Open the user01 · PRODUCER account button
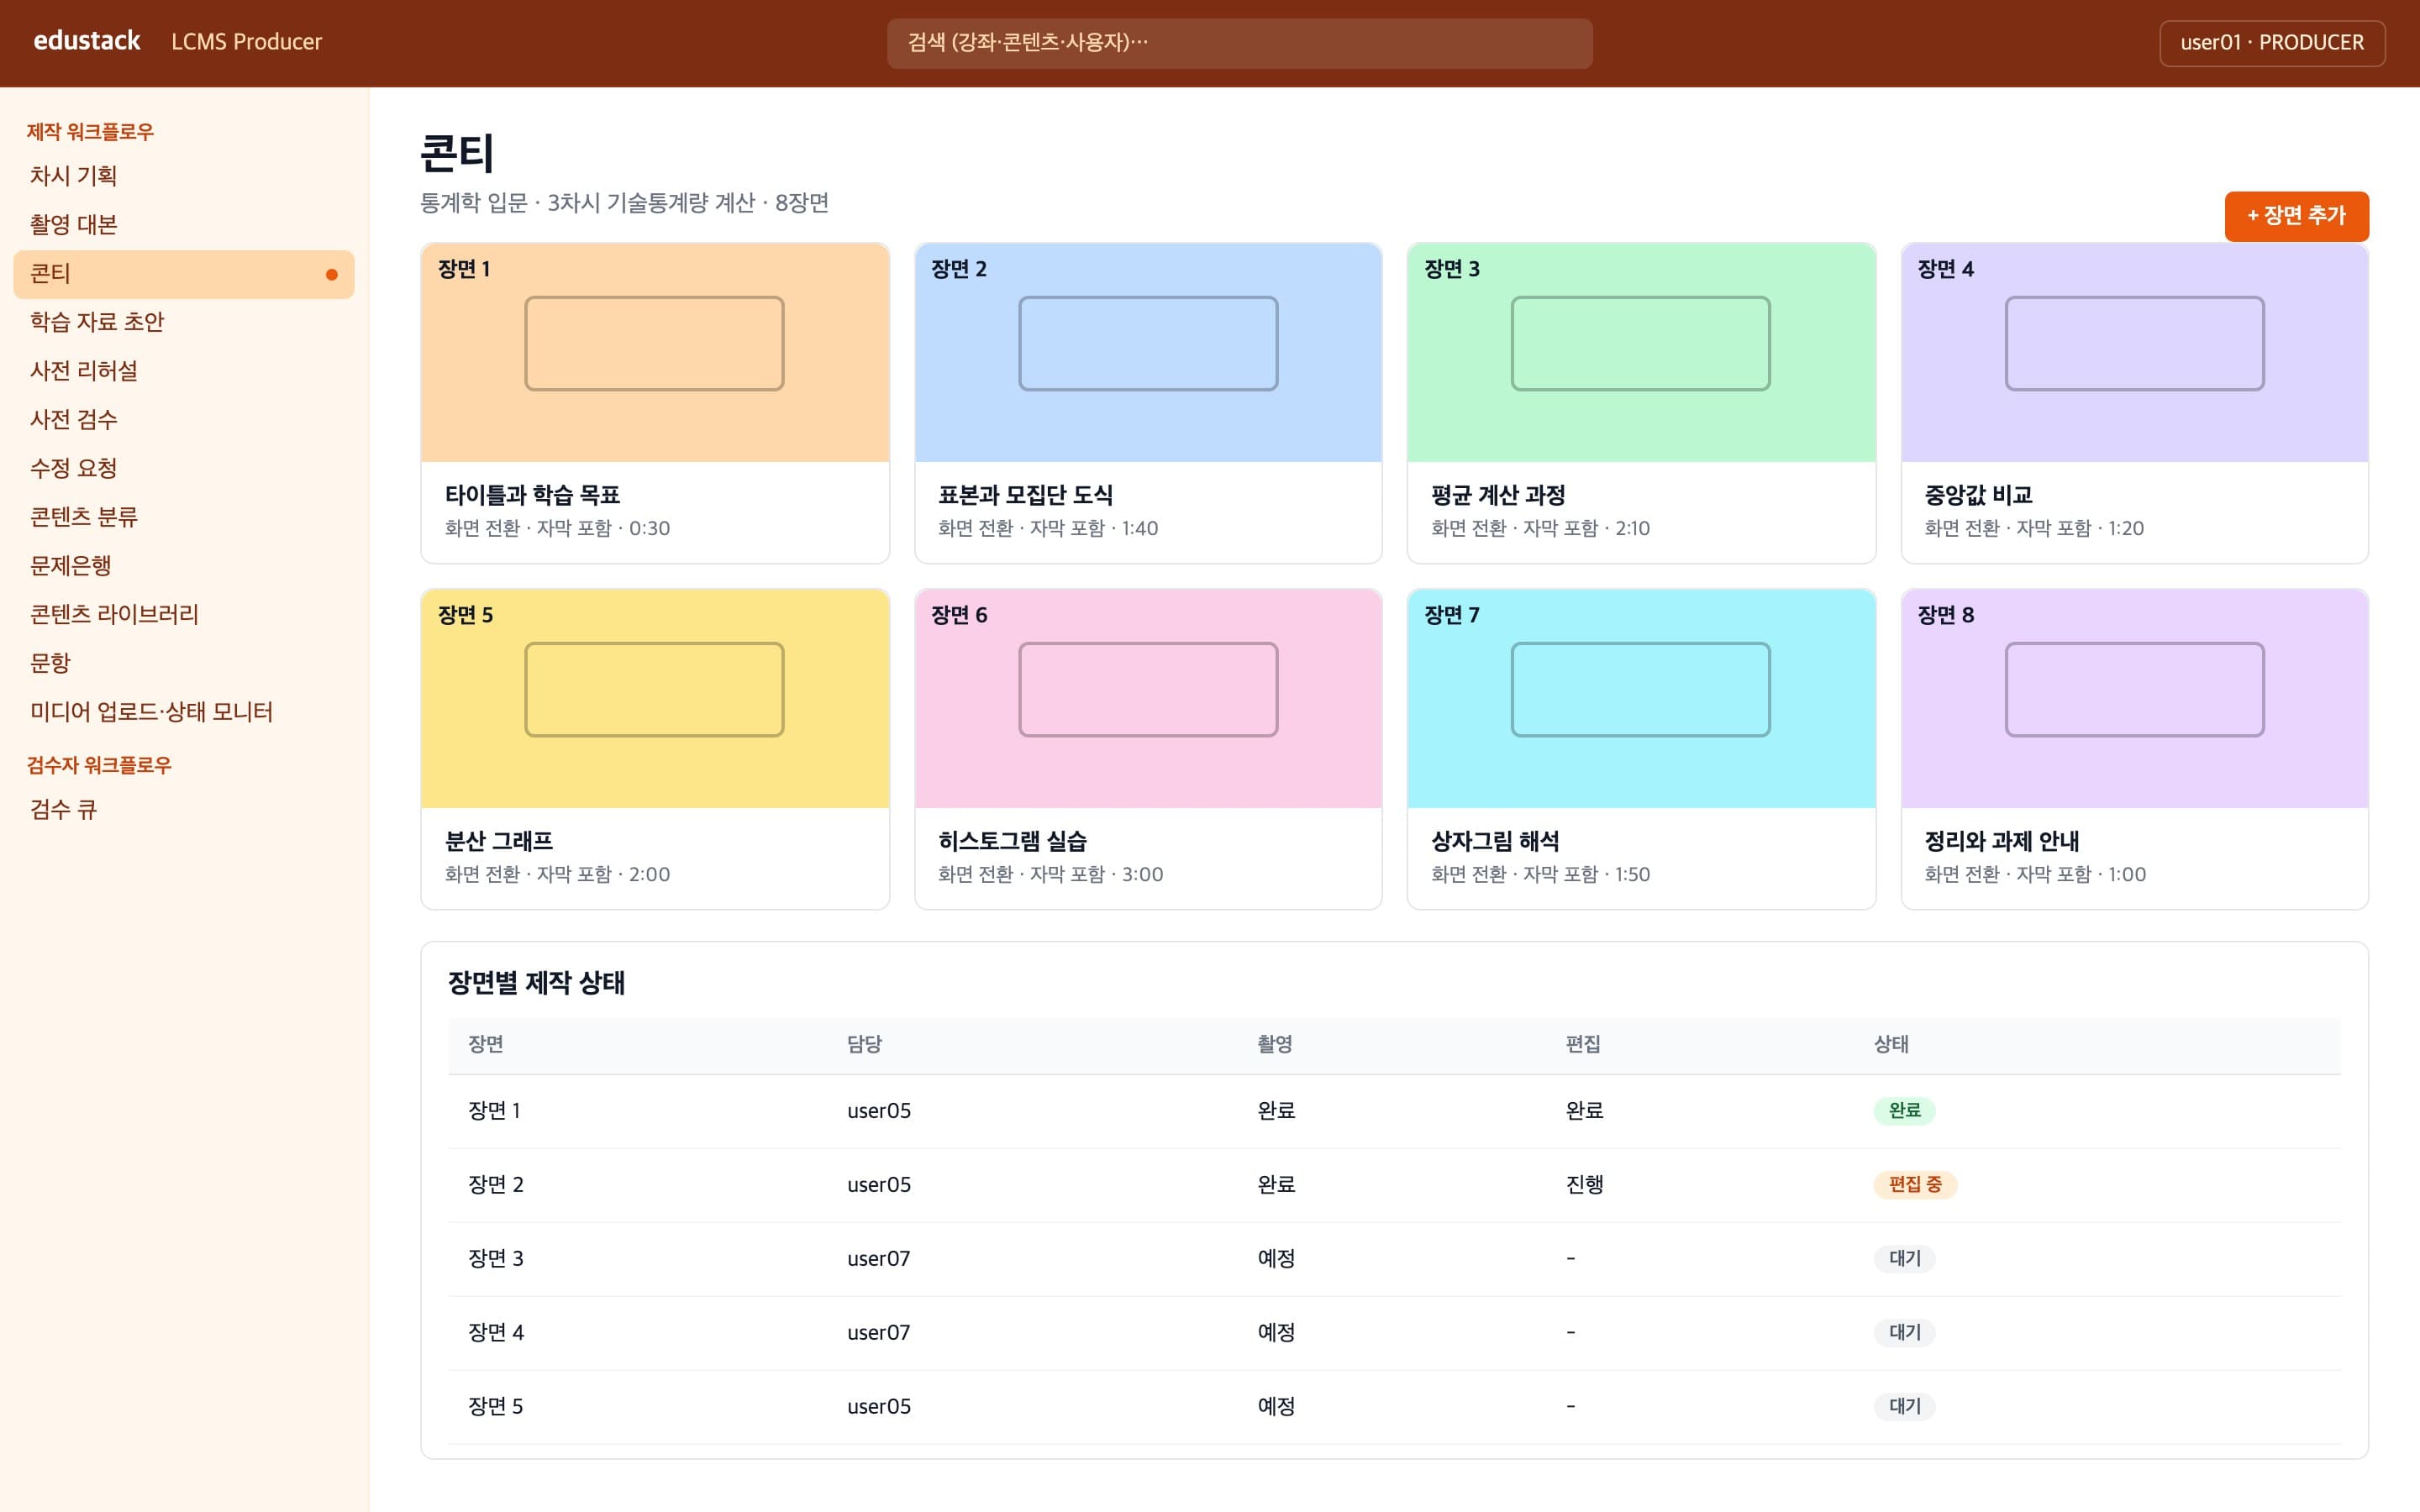 pyautogui.click(x=2272, y=43)
